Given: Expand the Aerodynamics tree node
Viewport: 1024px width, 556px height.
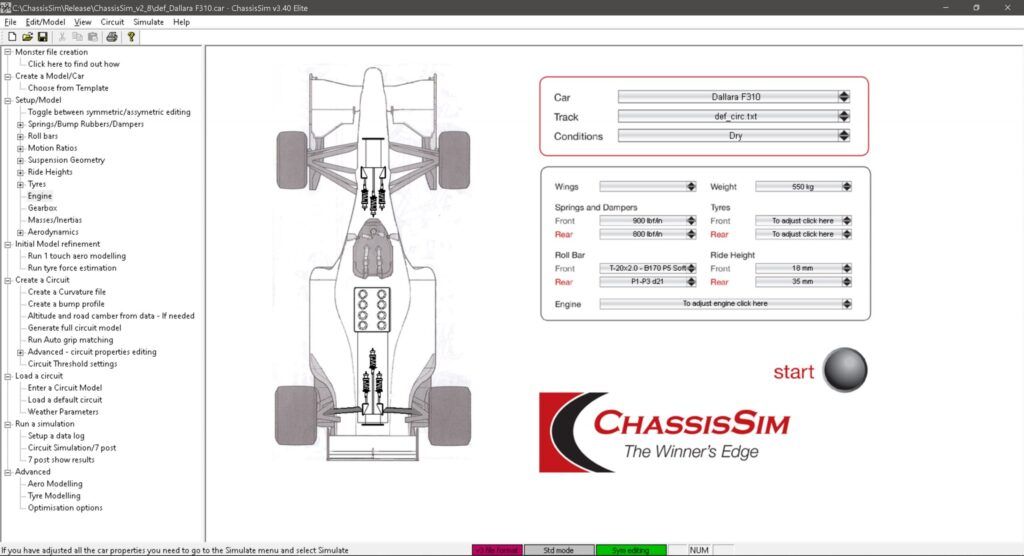Looking at the screenshot, I should (x=20, y=232).
